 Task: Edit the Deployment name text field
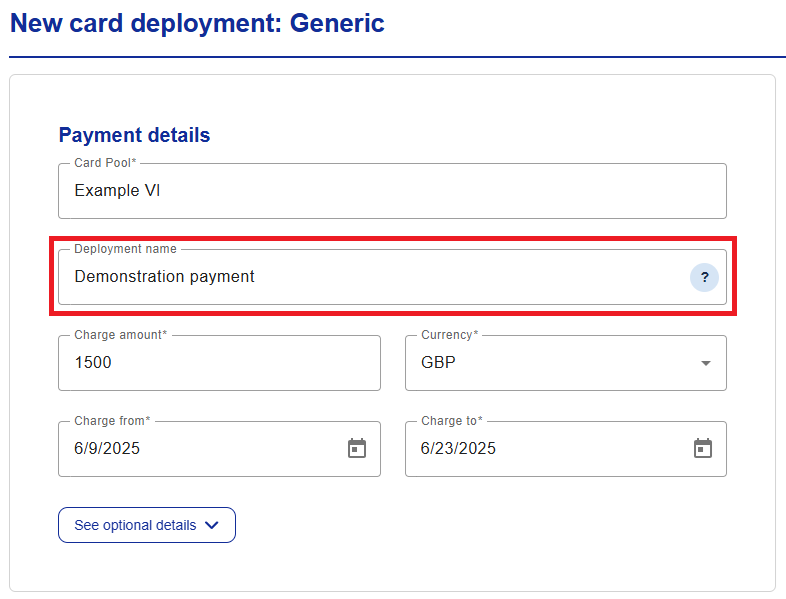coord(392,277)
